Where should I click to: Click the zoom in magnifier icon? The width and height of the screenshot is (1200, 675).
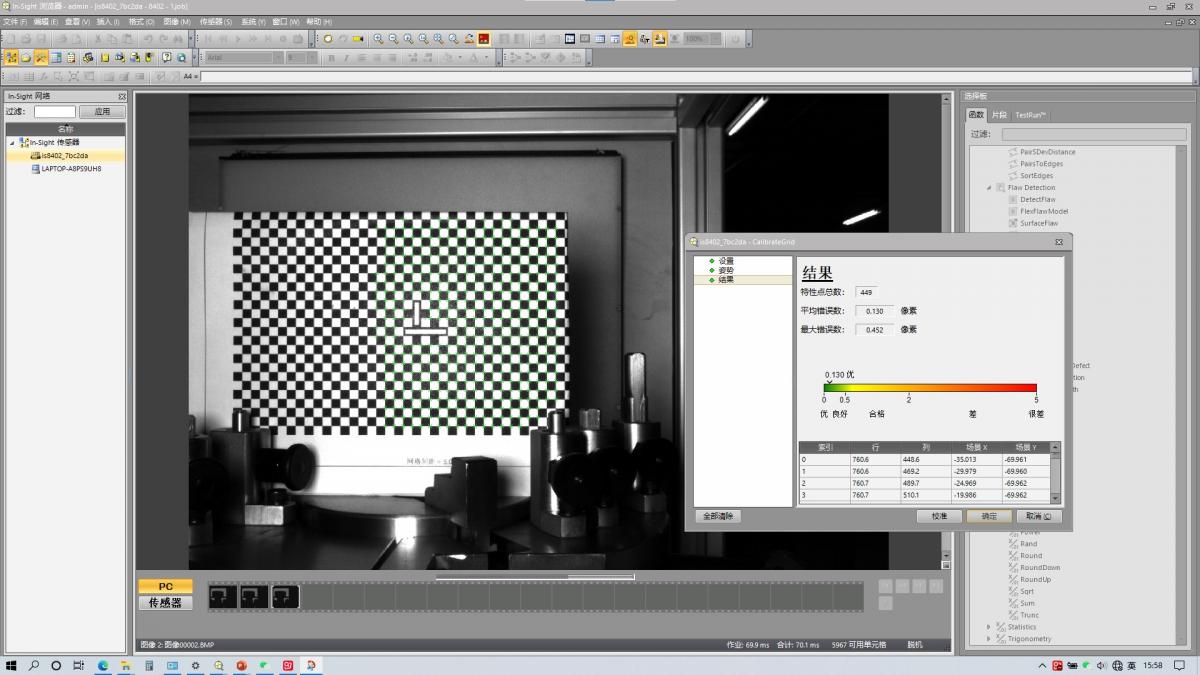click(x=379, y=39)
